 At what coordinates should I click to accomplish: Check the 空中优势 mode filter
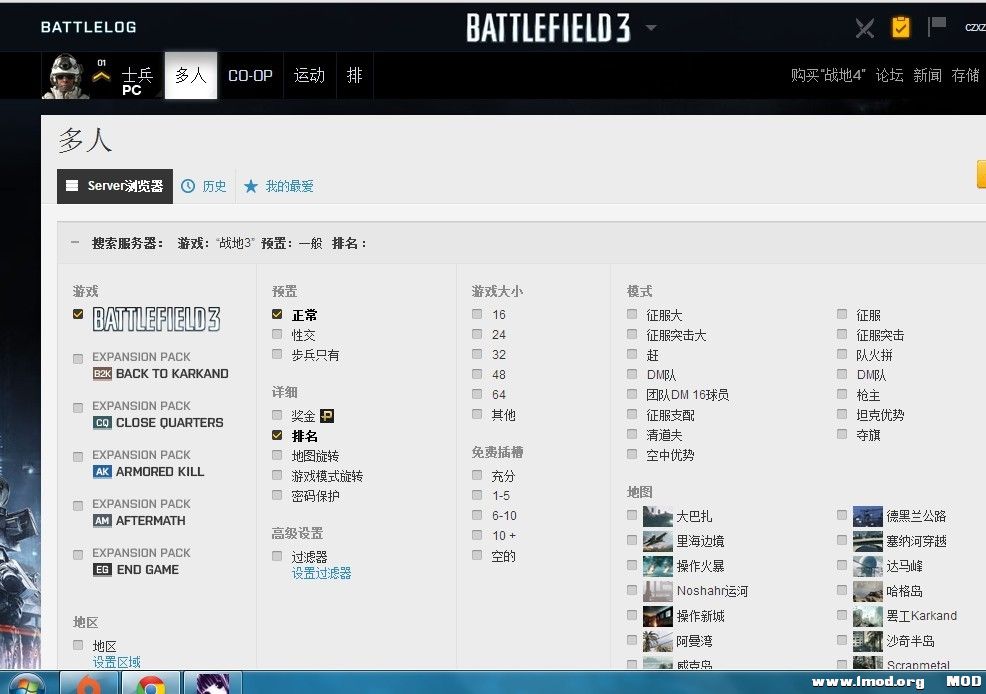click(631, 455)
